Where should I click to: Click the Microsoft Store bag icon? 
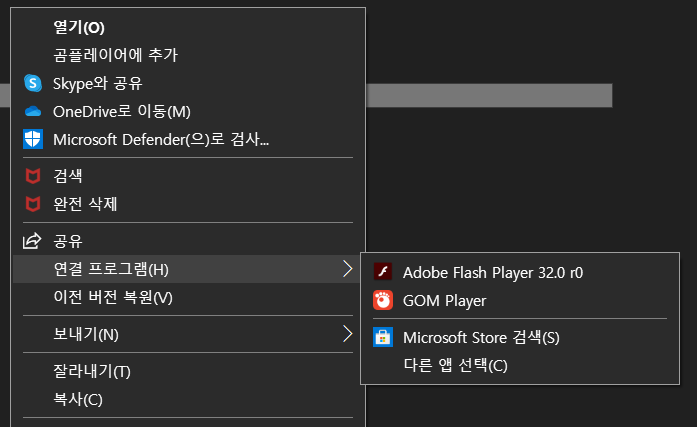[x=383, y=337]
